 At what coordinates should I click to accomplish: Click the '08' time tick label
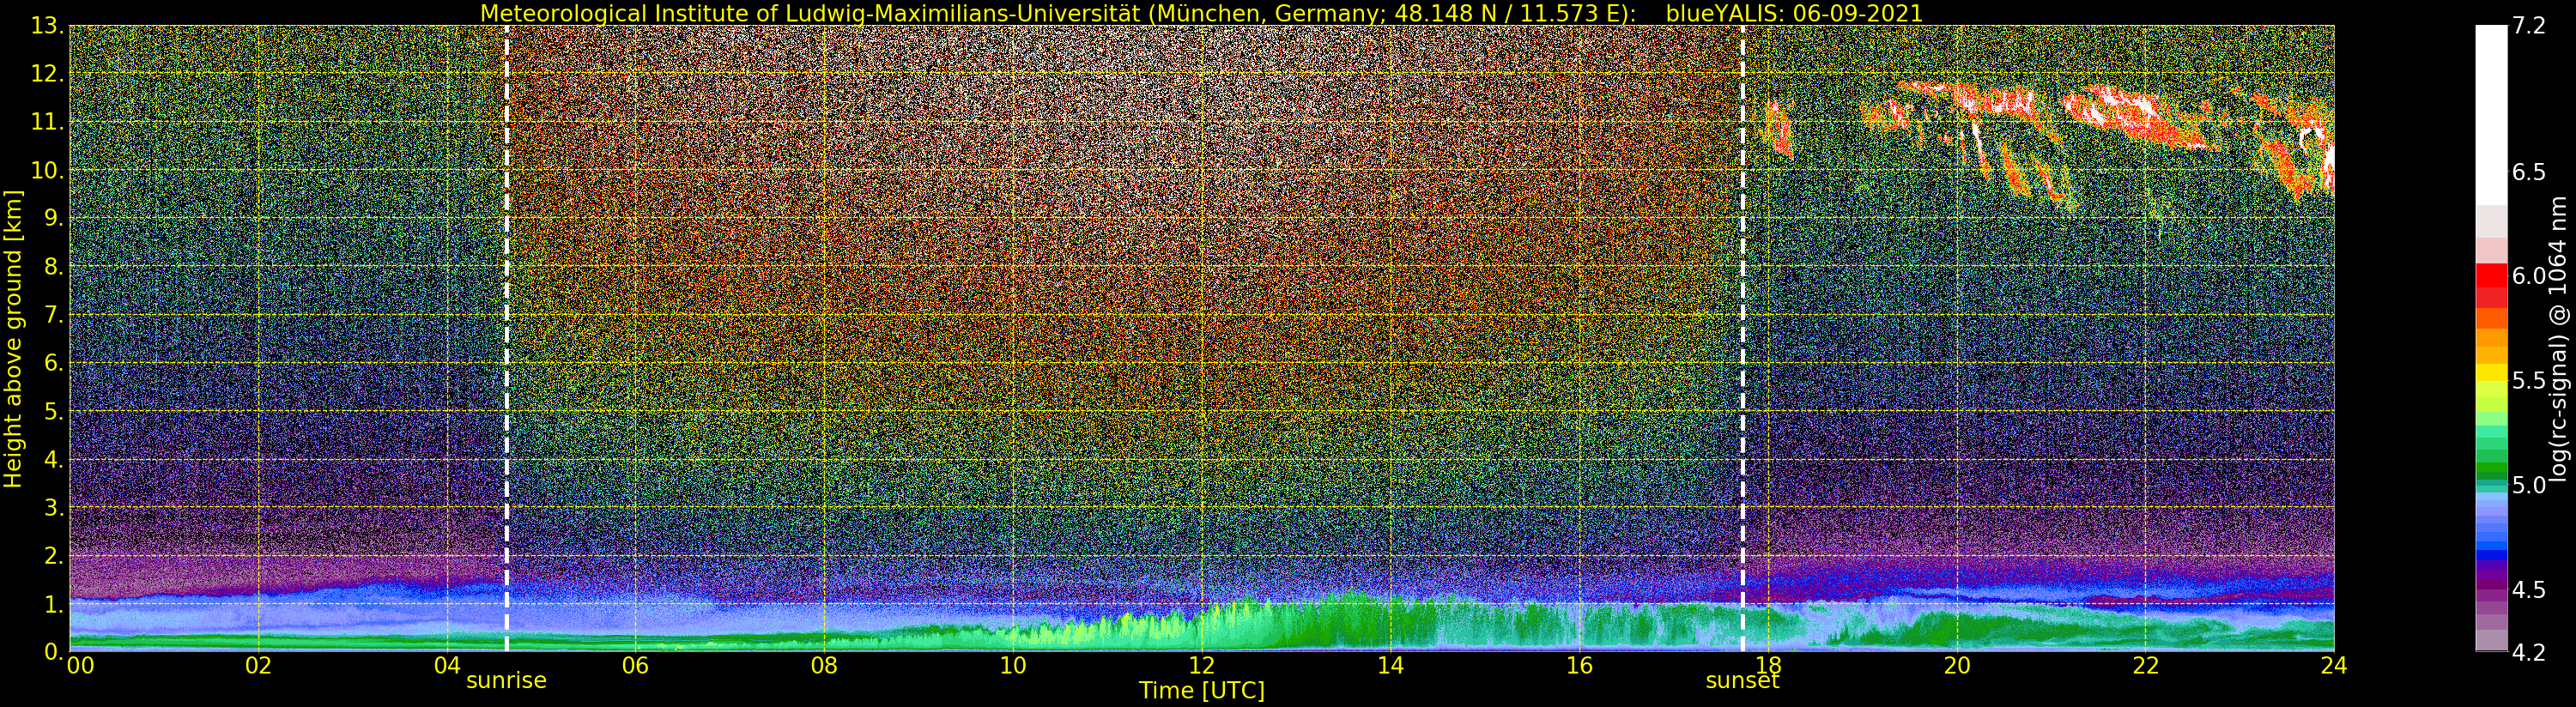(824, 666)
